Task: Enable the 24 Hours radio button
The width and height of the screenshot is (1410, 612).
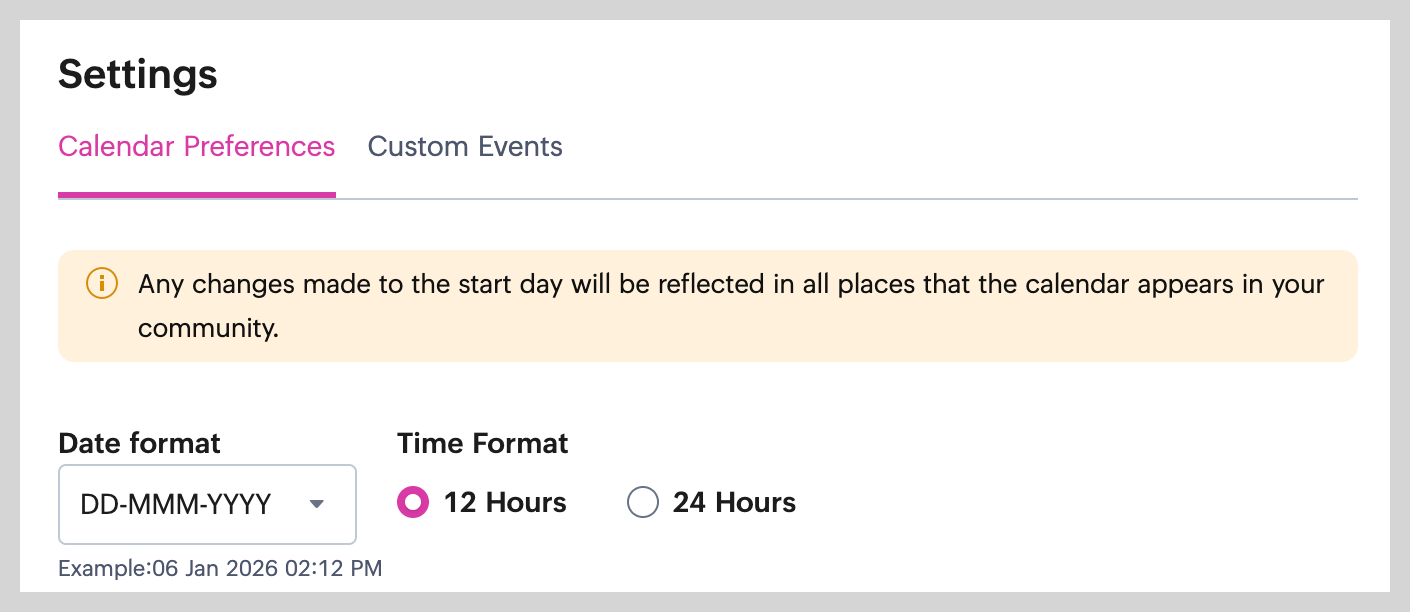Action: coord(642,502)
